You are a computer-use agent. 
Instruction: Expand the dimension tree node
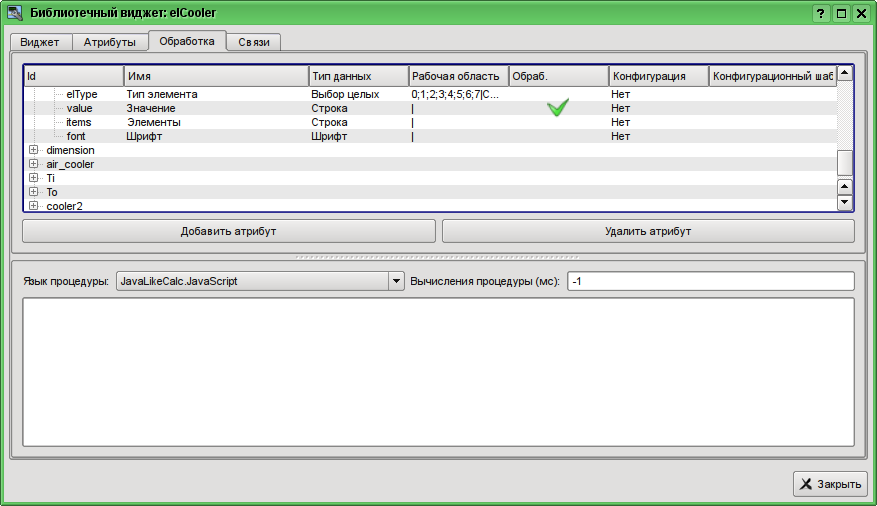coord(33,150)
